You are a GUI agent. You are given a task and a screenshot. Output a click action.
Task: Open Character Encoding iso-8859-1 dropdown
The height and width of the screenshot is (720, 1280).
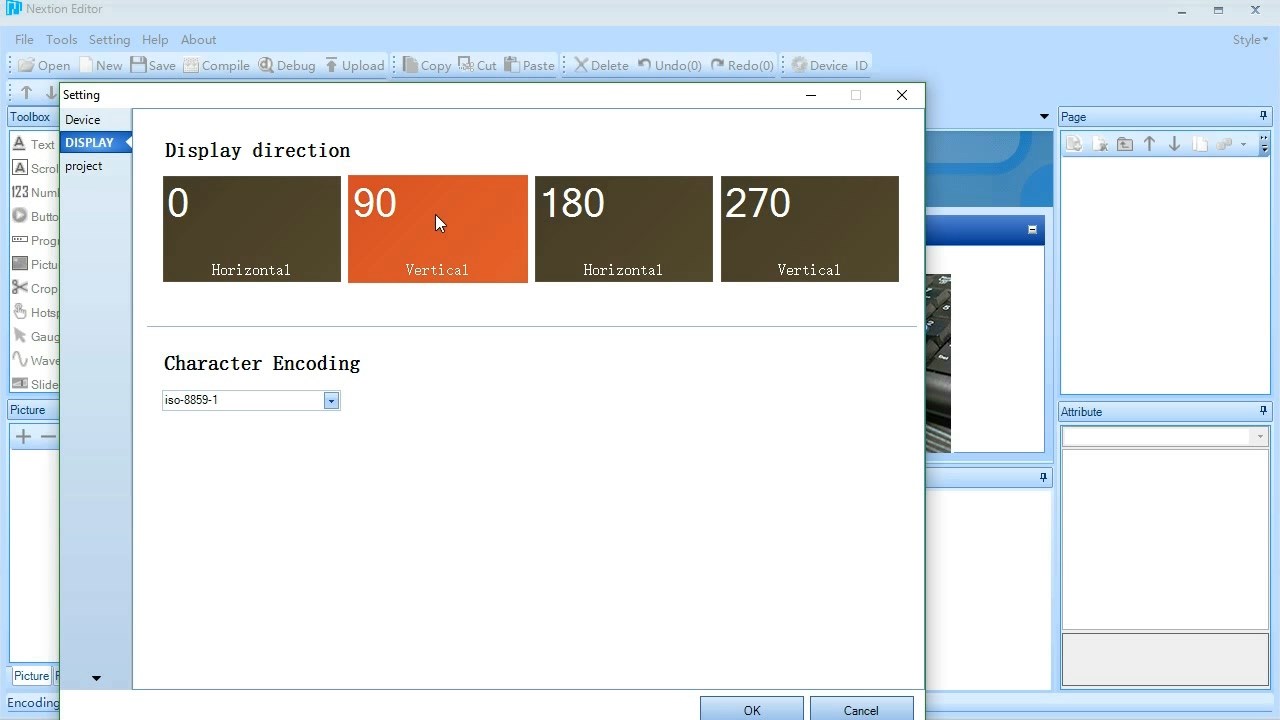click(331, 401)
